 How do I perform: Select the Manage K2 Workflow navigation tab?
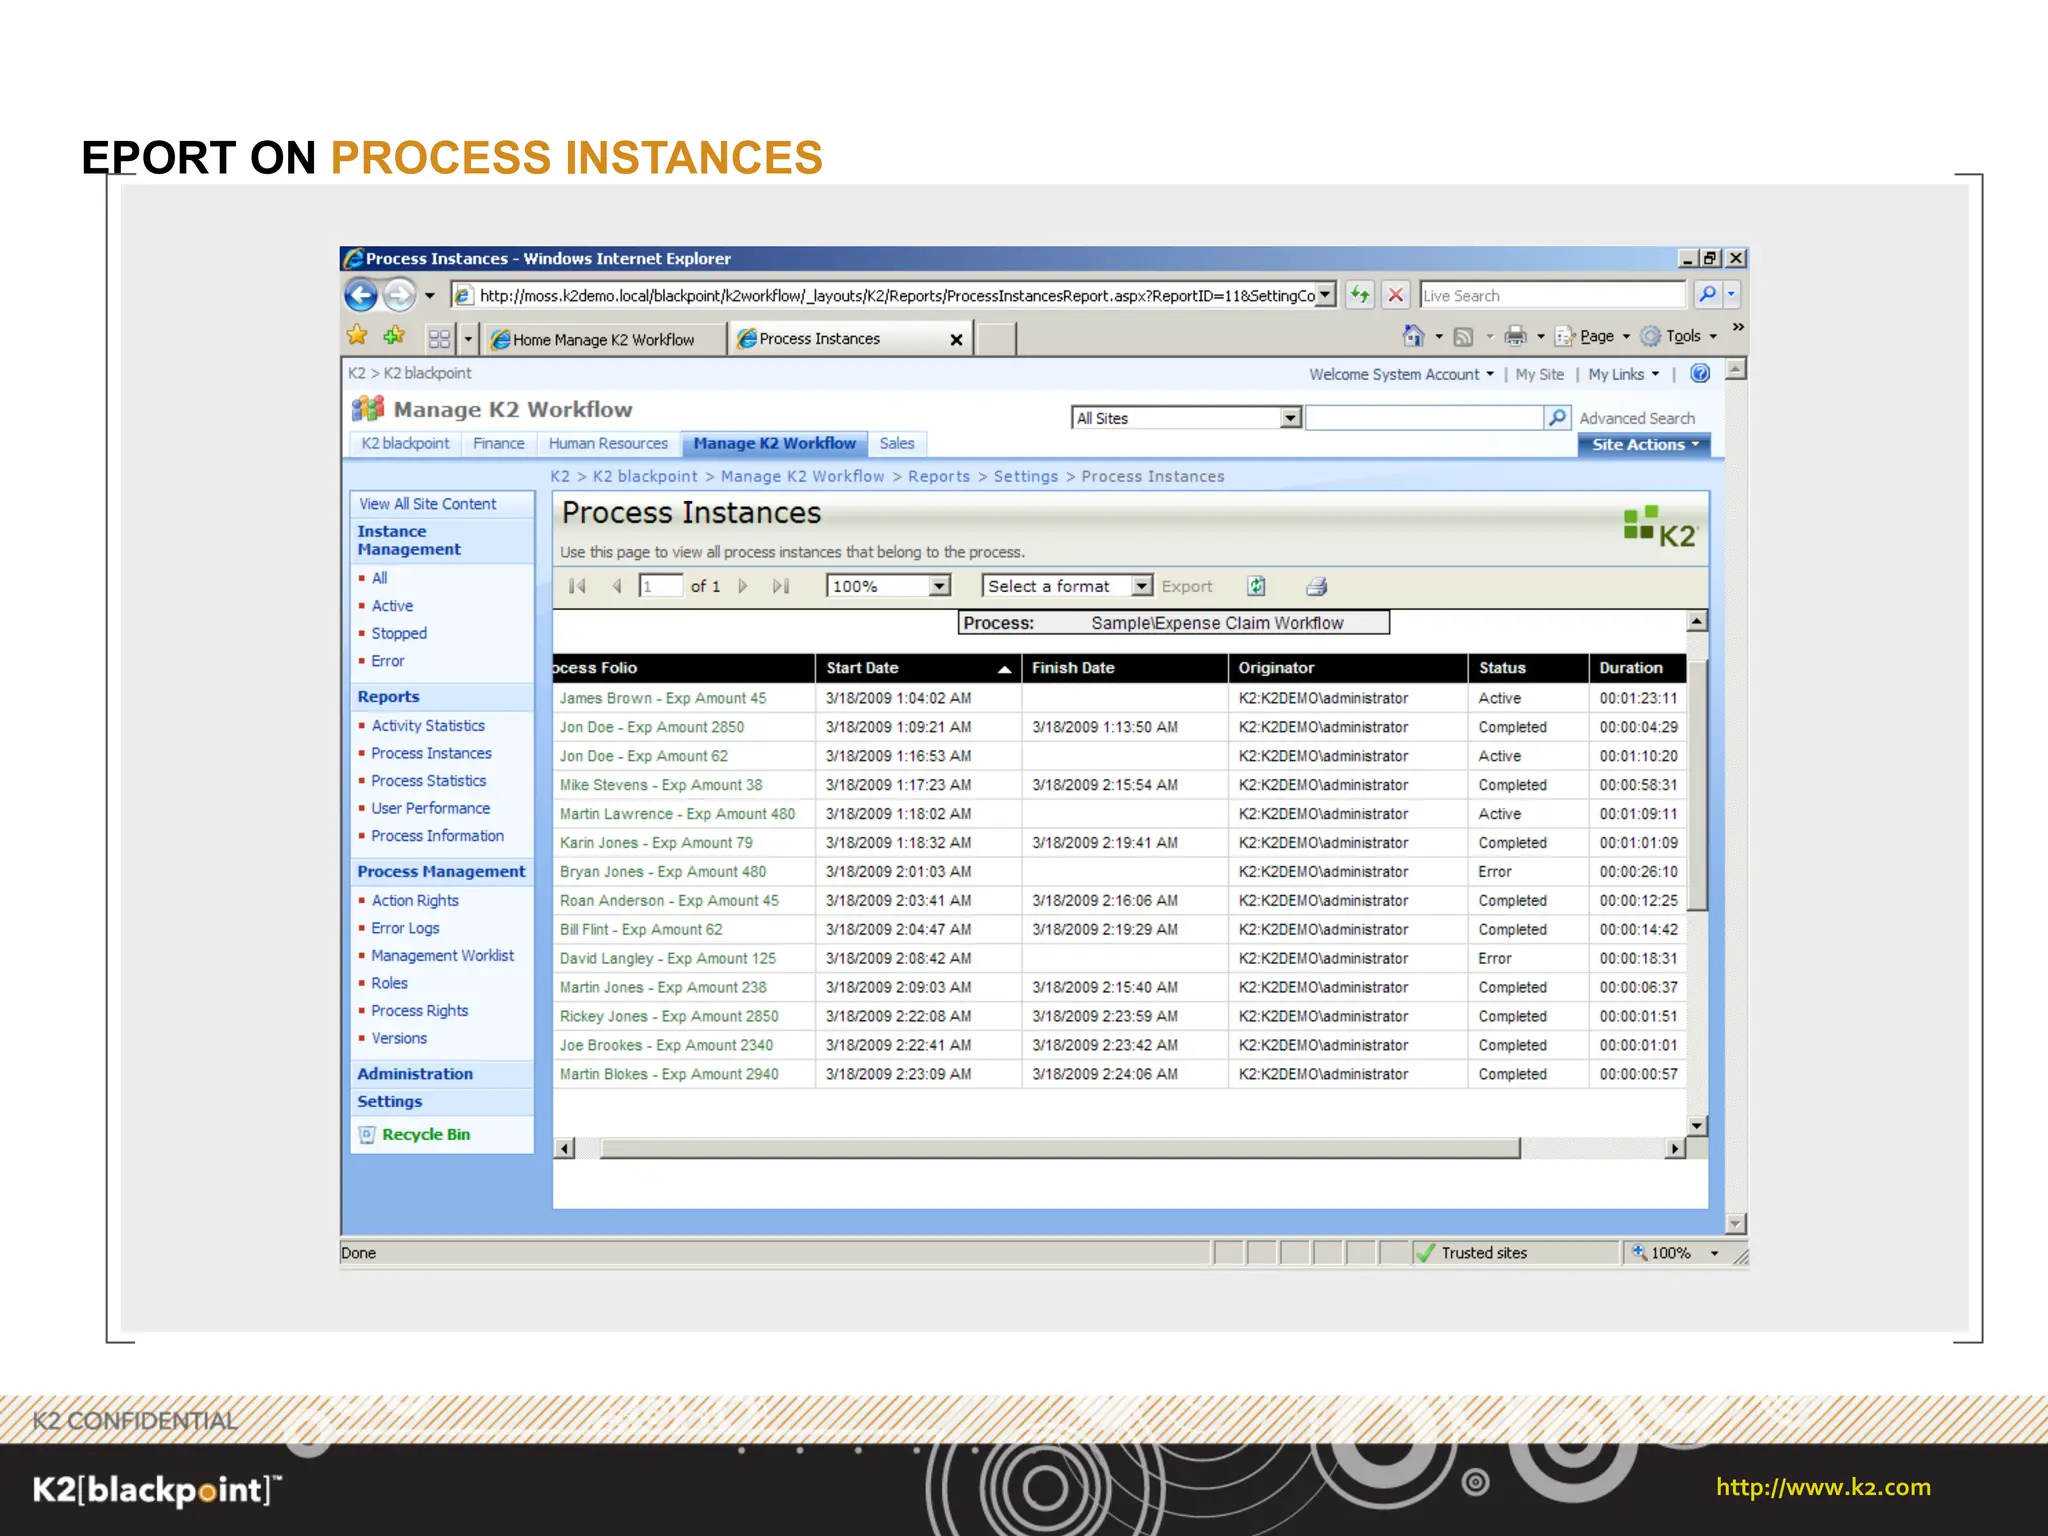775,443
